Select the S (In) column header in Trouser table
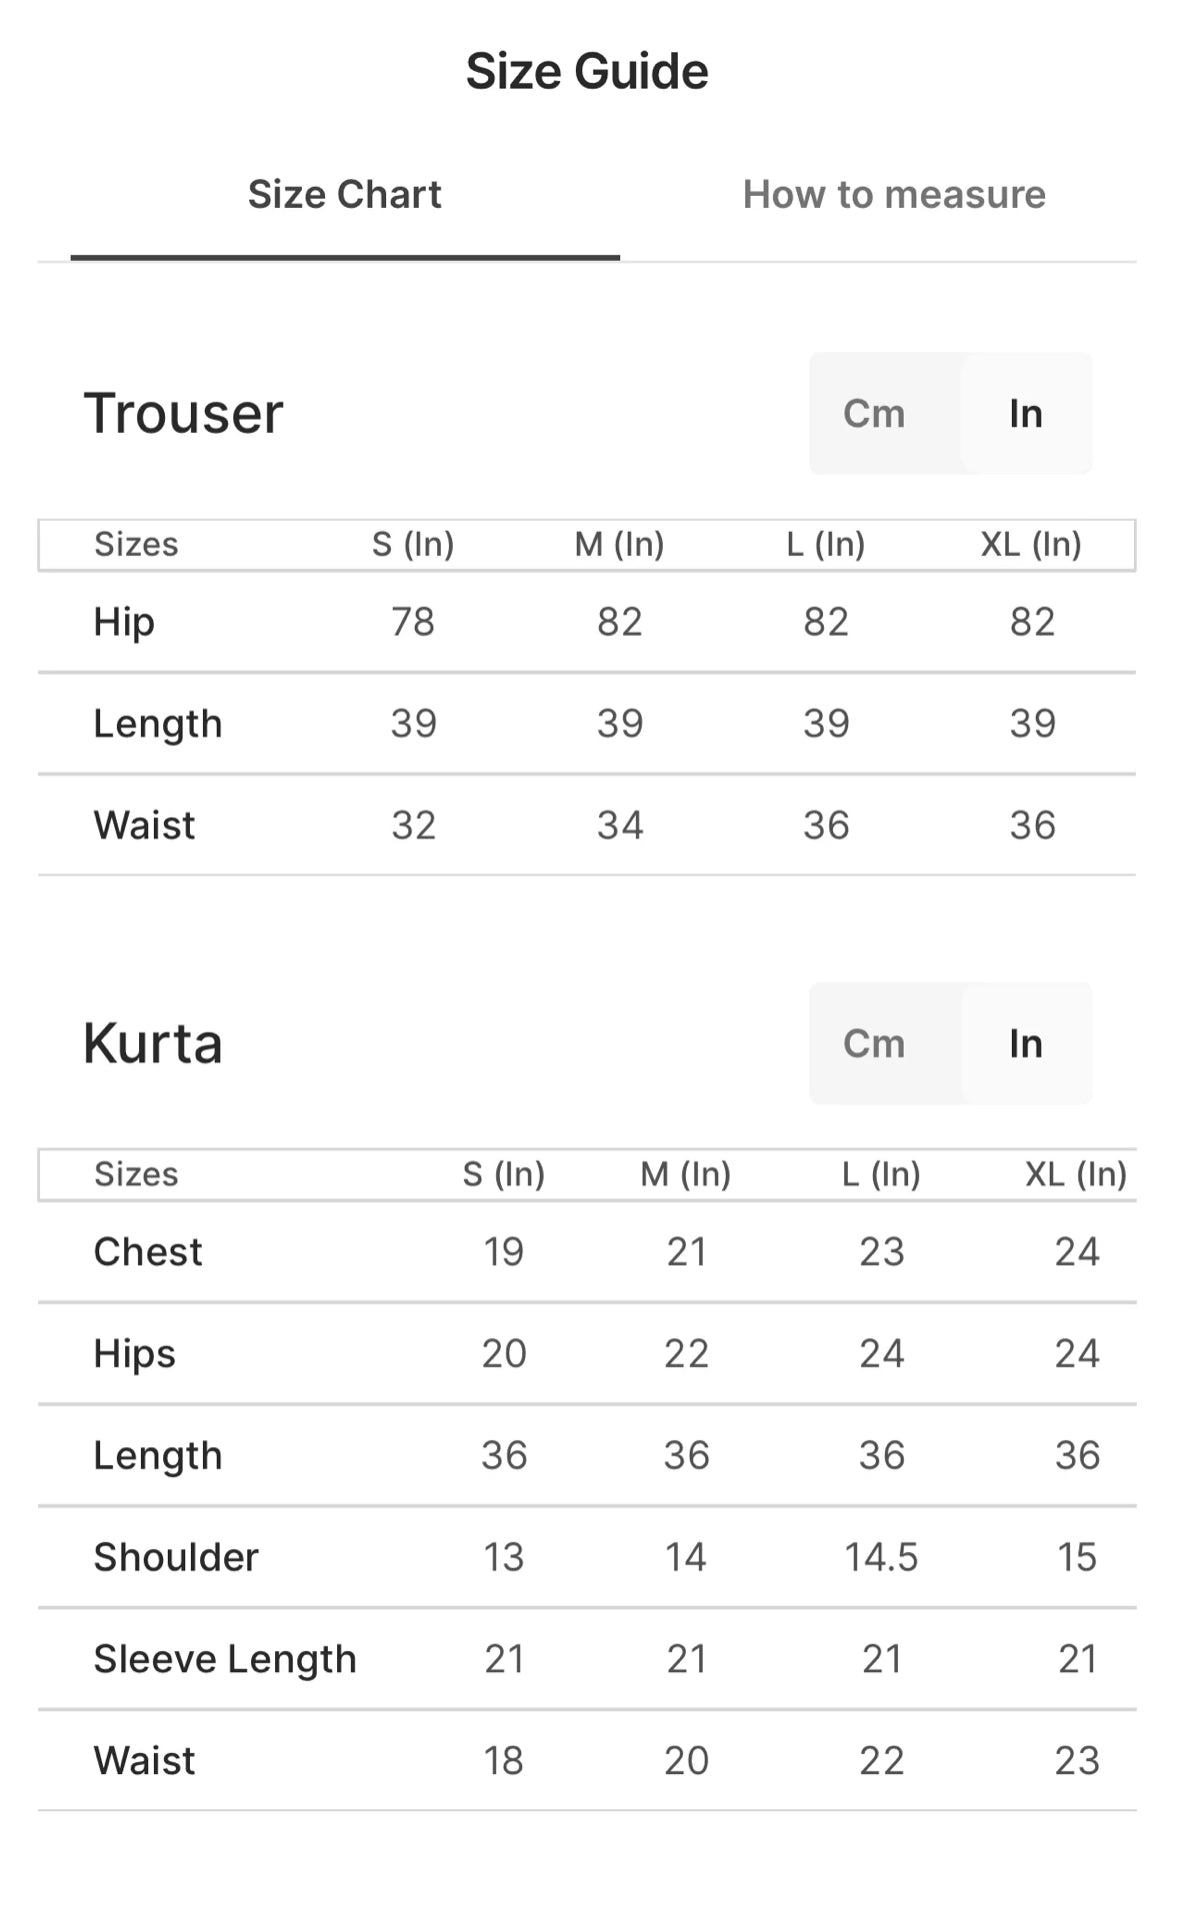 (x=413, y=544)
